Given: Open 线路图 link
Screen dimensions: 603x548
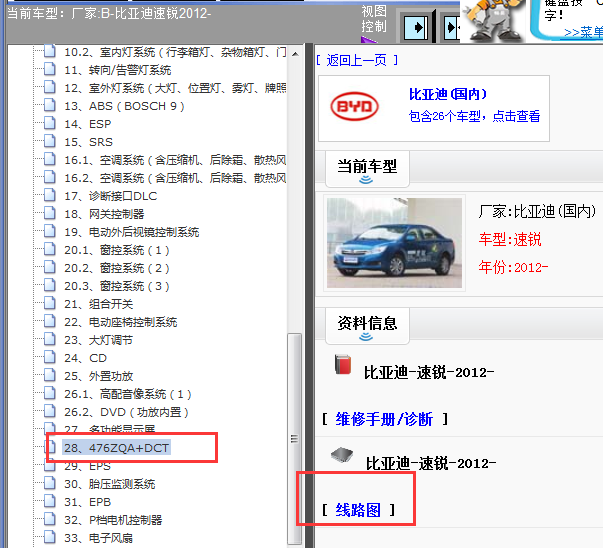Looking at the screenshot, I should coord(358,510).
